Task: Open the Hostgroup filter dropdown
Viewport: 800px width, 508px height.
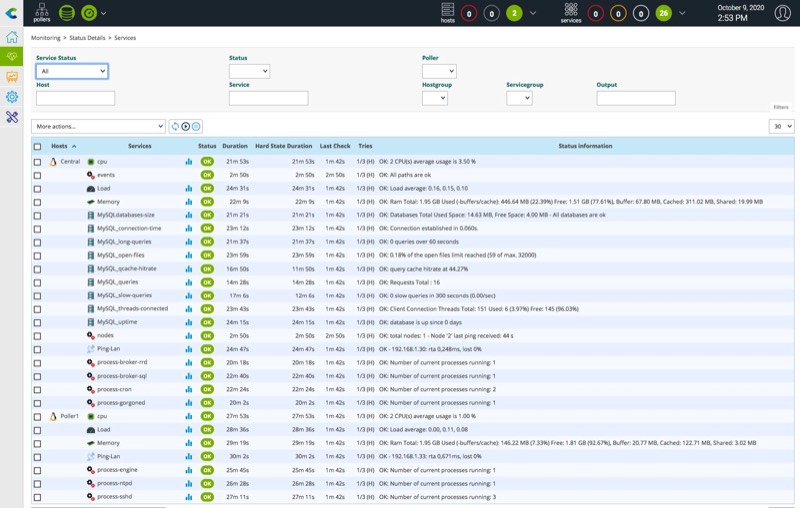Action: click(434, 98)
